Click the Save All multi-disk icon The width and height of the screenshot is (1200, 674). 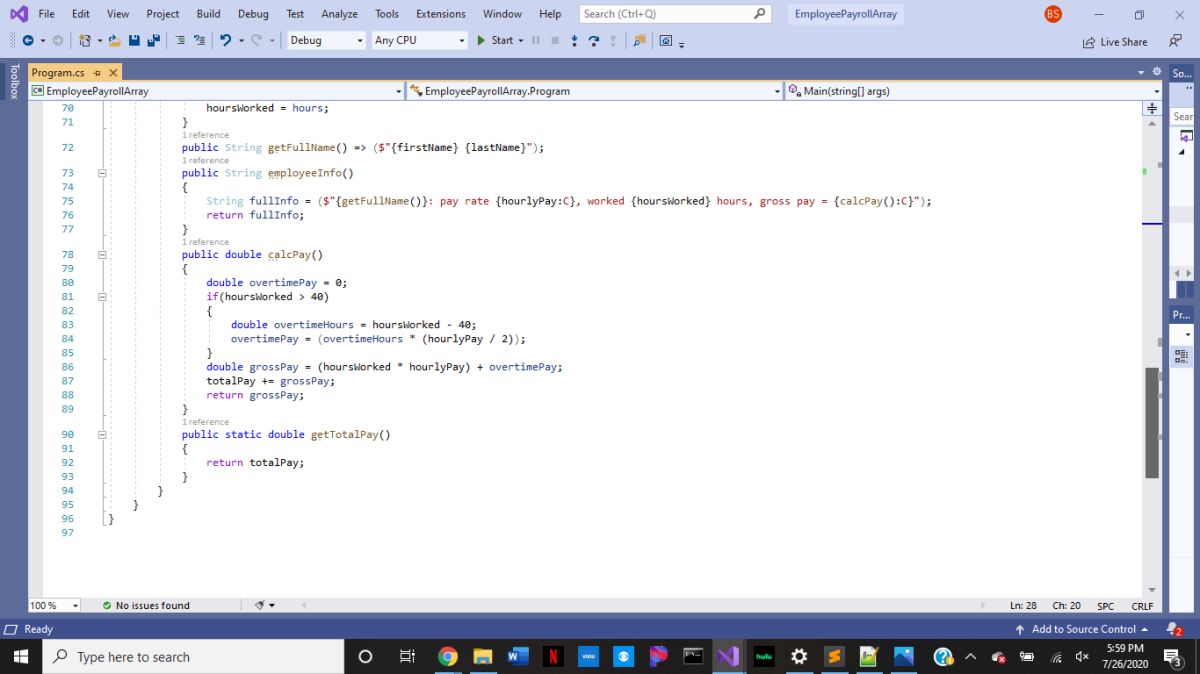(153, 41)
